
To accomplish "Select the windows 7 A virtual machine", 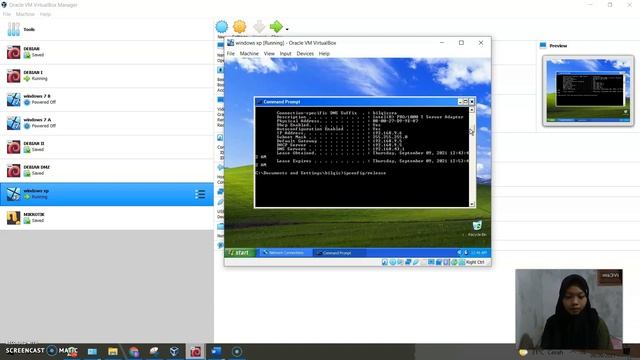I will tap(107, 123).
